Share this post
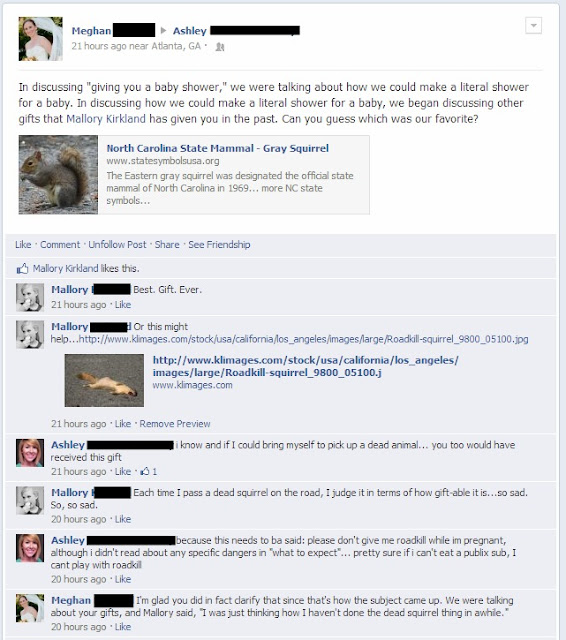The width and height of the screenshot is (566, 640). pyautogui.click(x=167, y=244)
